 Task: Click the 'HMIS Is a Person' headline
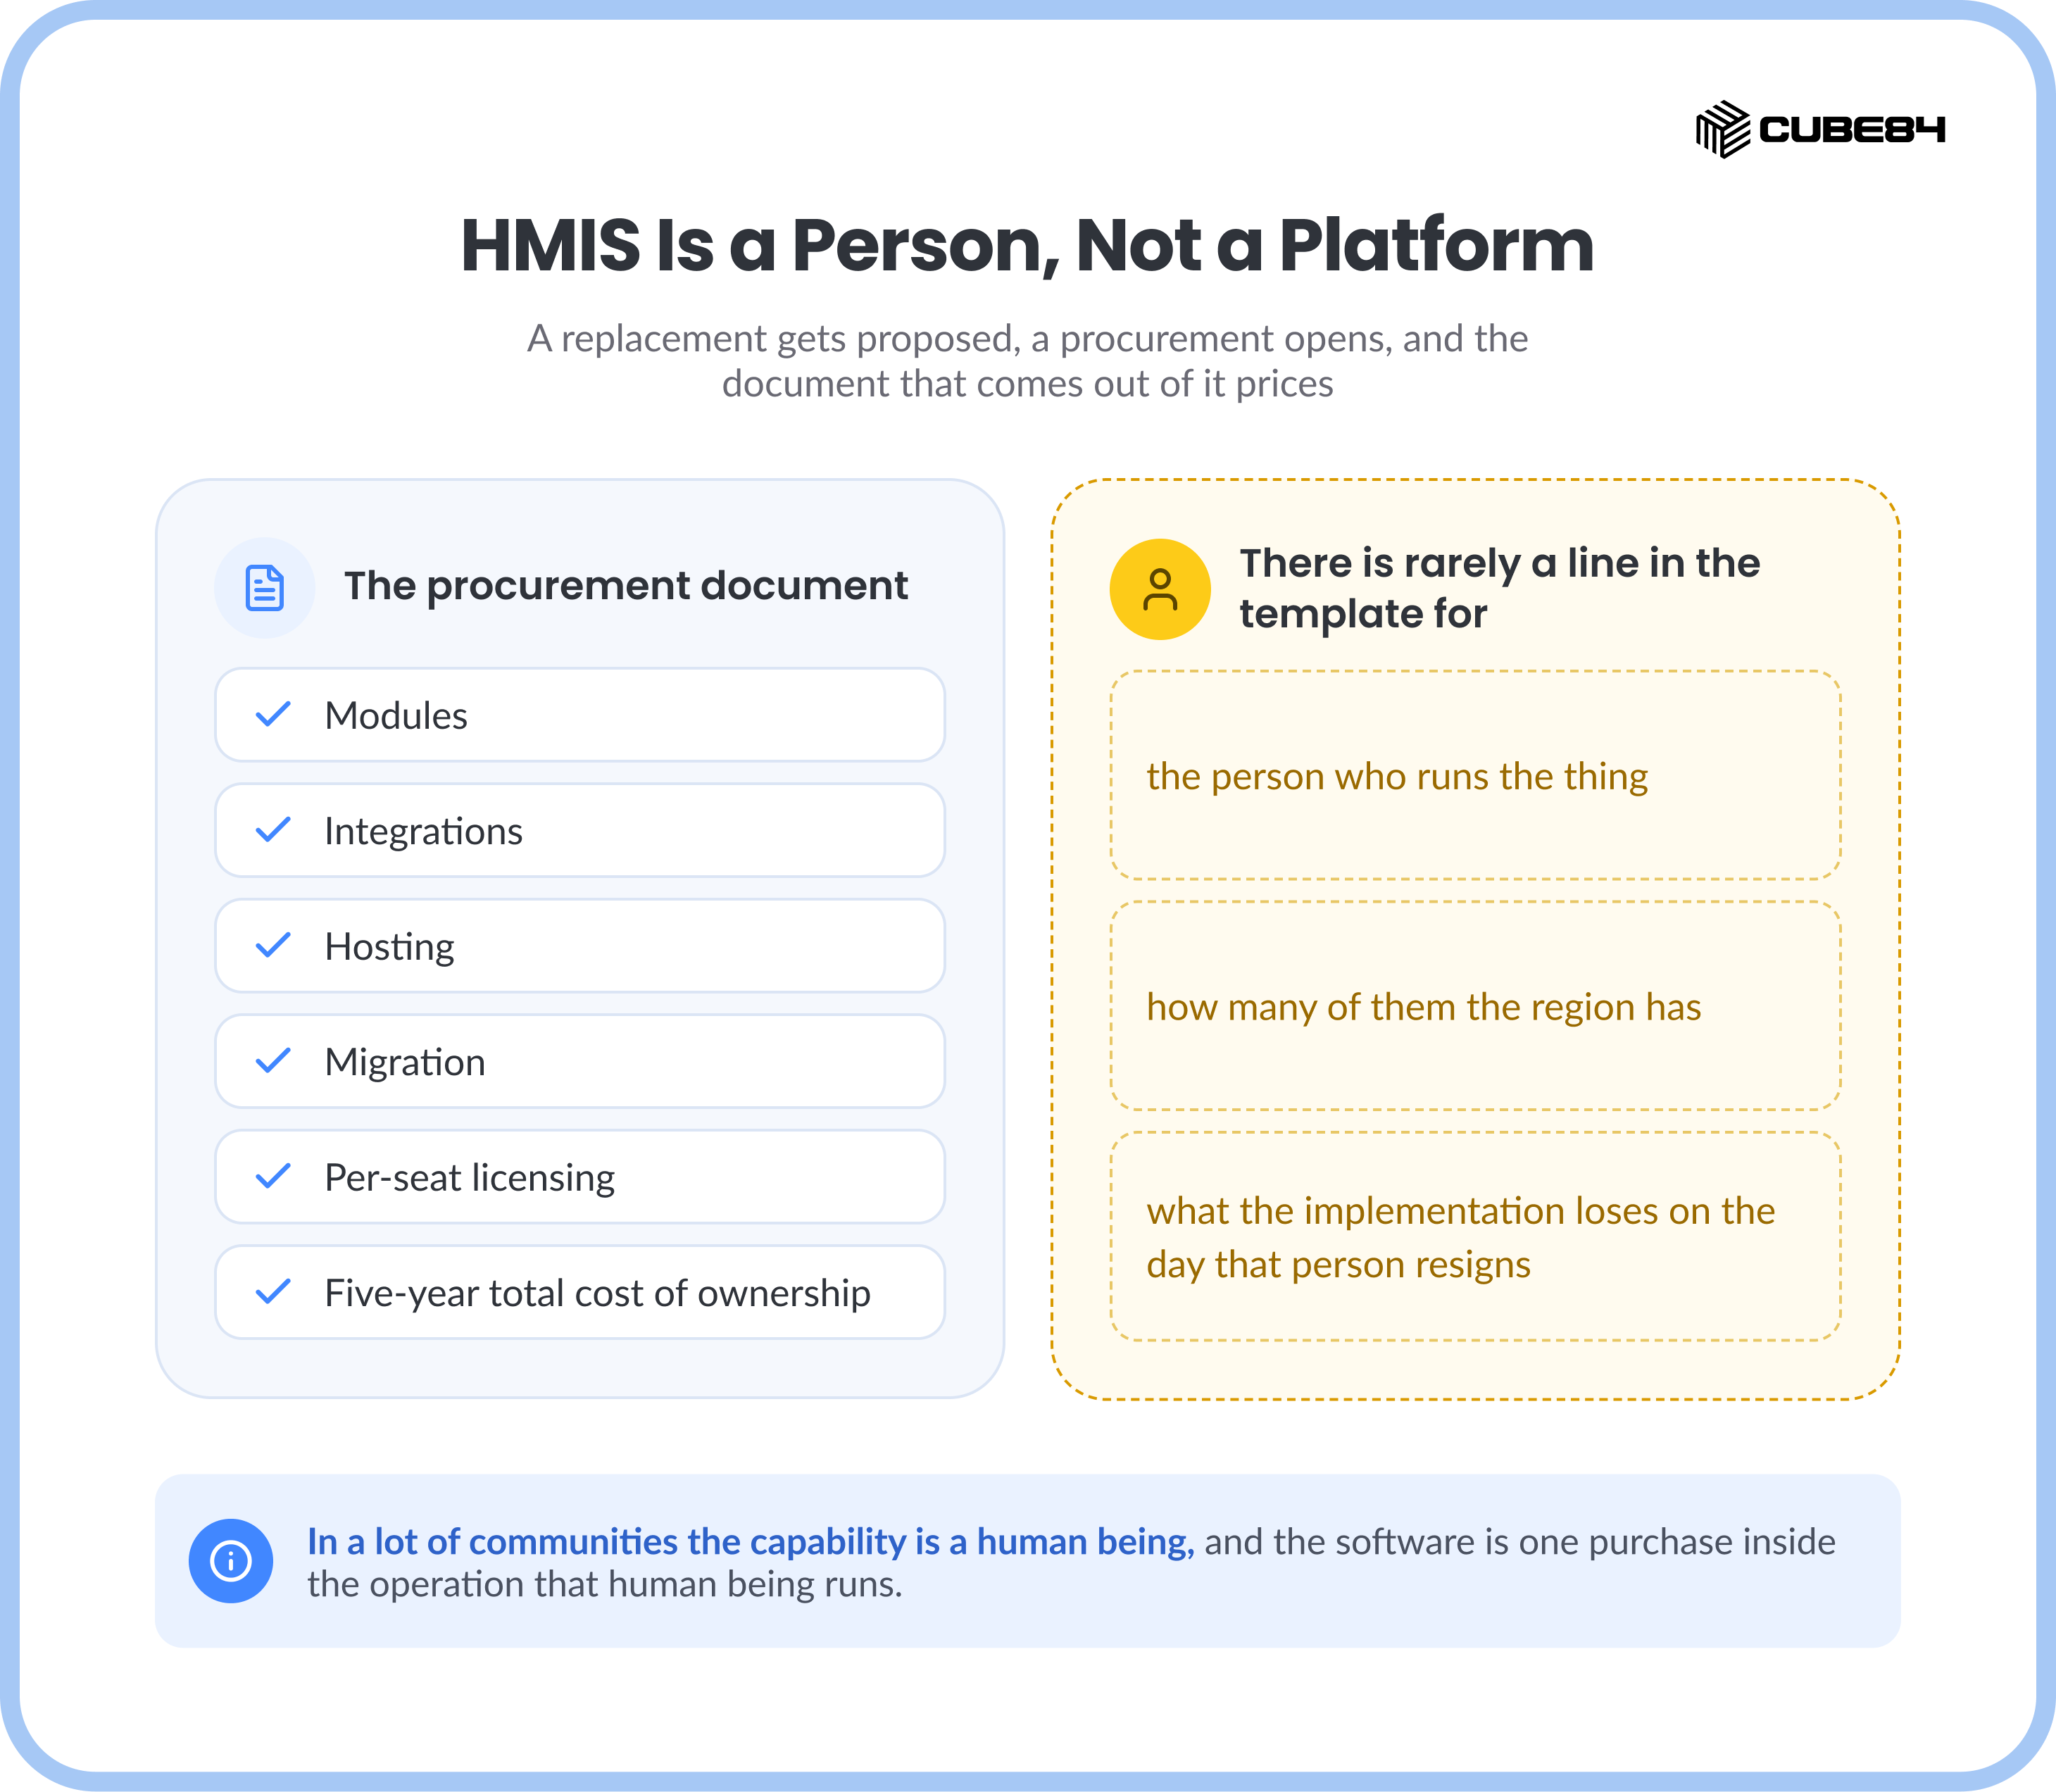tap(1027, 246)
